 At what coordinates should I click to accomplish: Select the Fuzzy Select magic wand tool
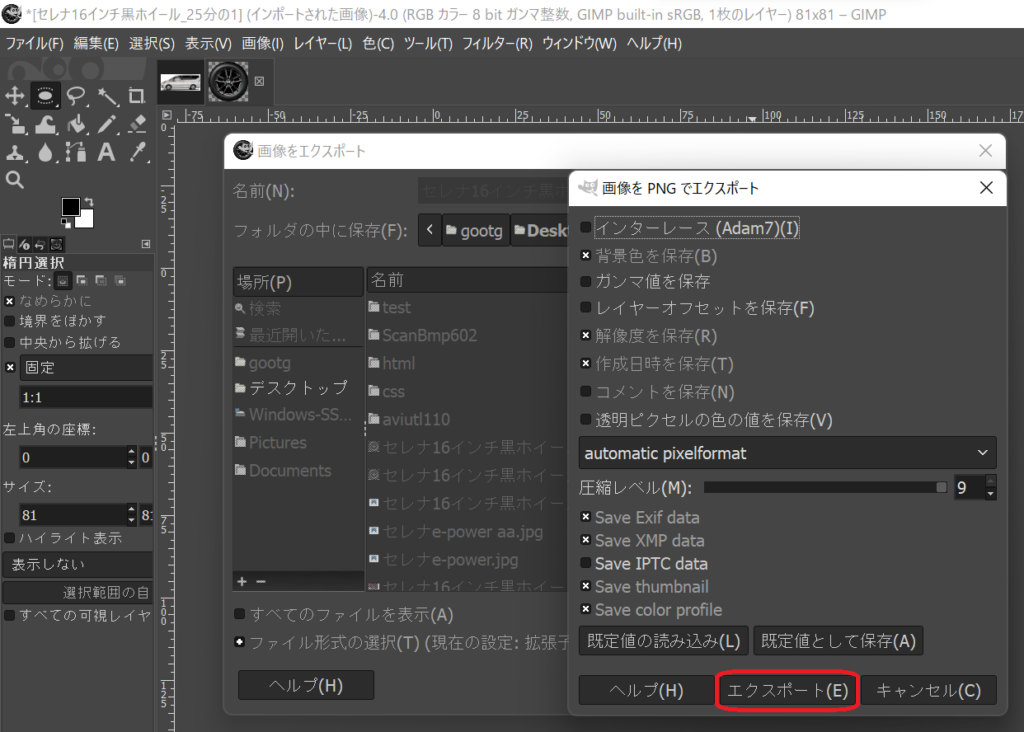[107, 96]
